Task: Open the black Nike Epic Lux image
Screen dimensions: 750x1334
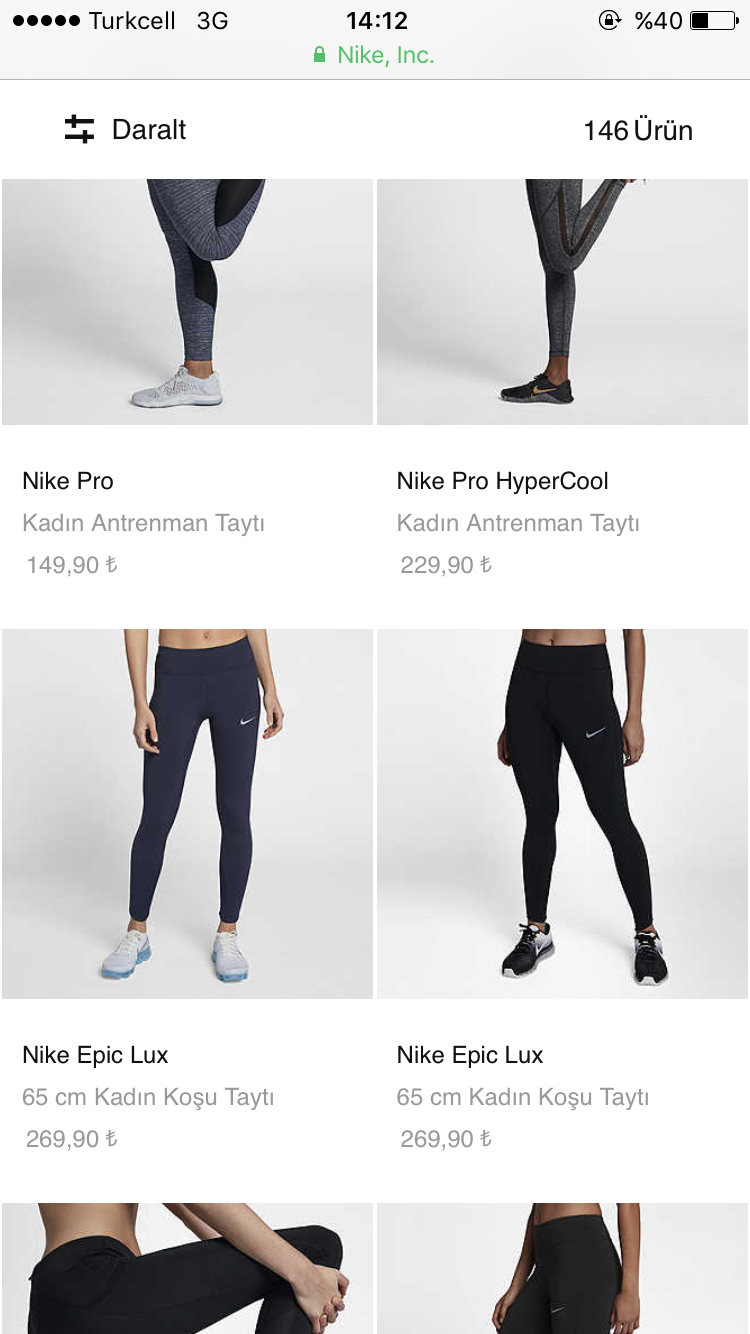Action: [562, 814]
